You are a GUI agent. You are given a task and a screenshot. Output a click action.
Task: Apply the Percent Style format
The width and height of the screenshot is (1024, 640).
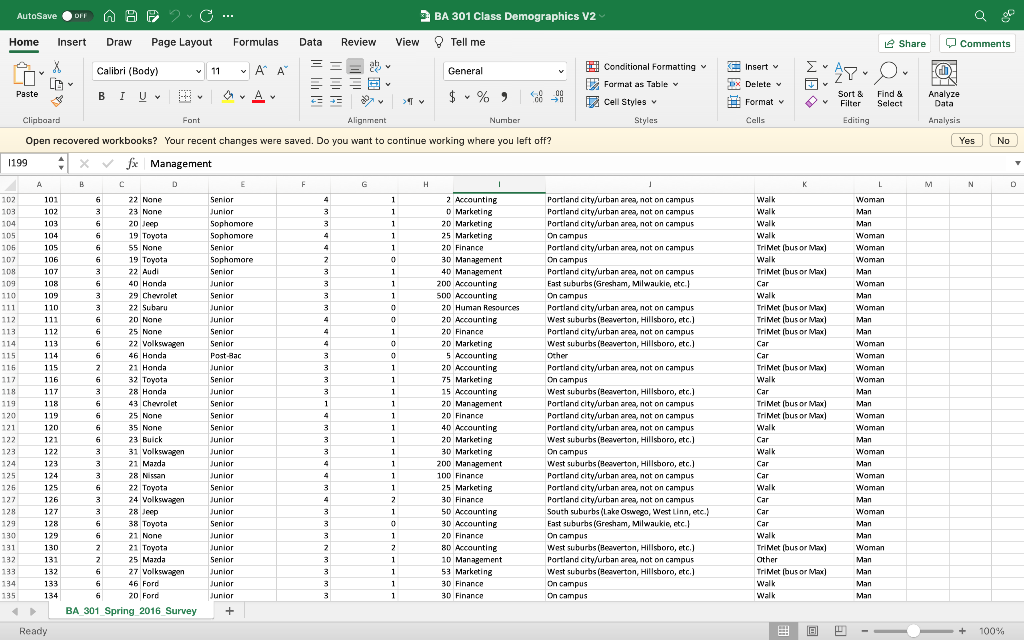tap(482, 97)
